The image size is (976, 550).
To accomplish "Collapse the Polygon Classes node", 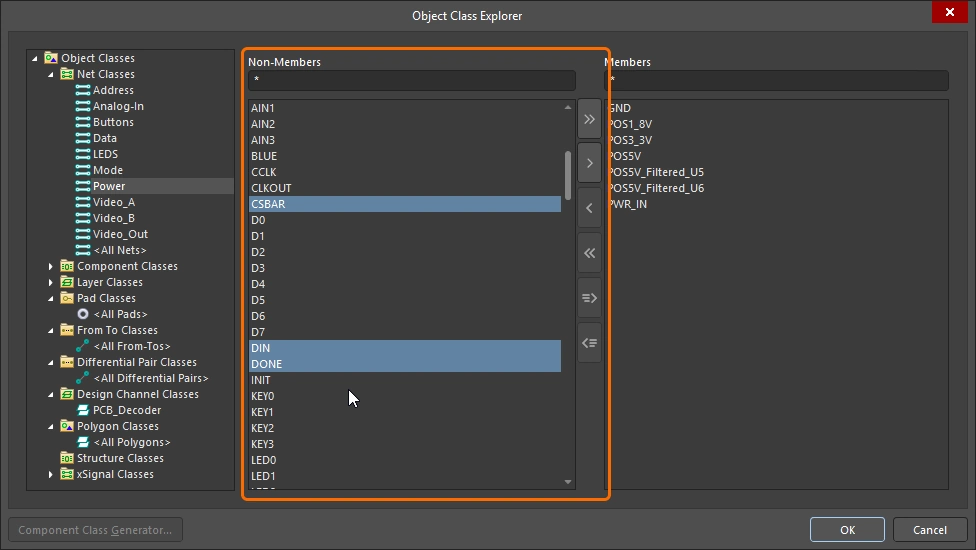I will [x=51, y=426].
